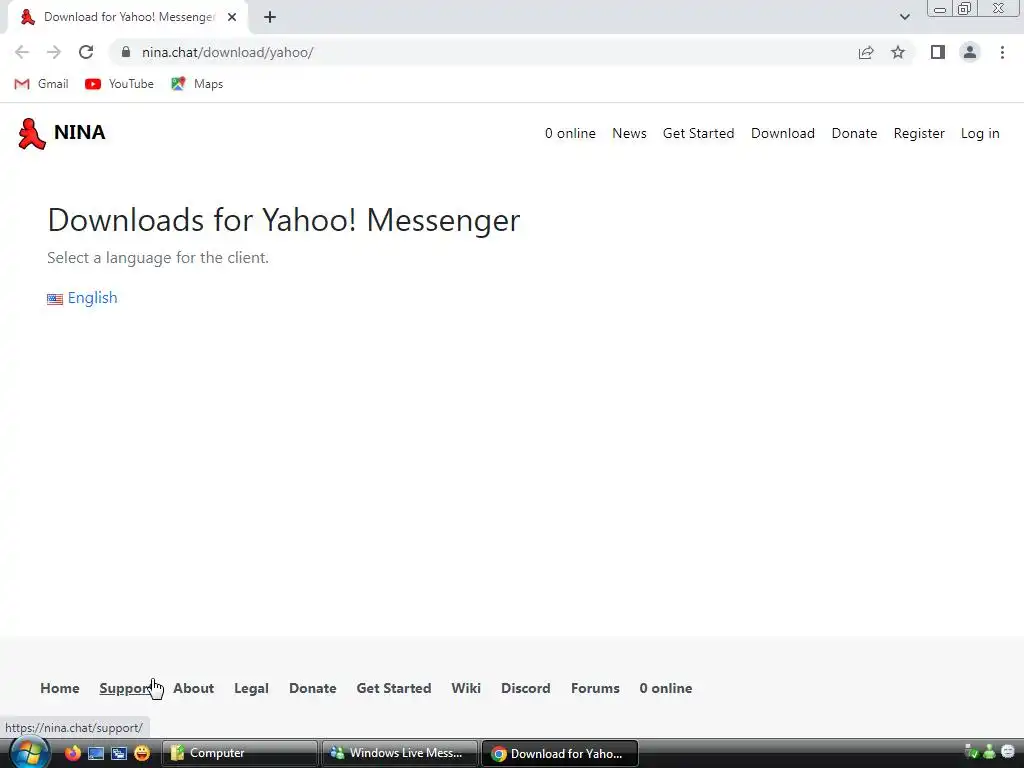1024x768 pixels.
Task: Open a new tab with the plus button
Action: pyautogui.click(x=270, y=17)
